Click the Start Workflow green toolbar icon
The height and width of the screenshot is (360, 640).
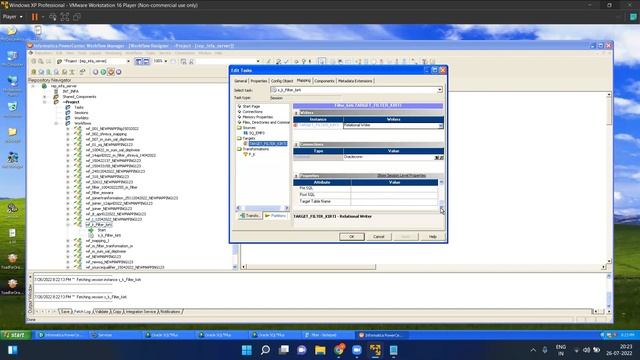pyautogui.click(x=103, y=72)
